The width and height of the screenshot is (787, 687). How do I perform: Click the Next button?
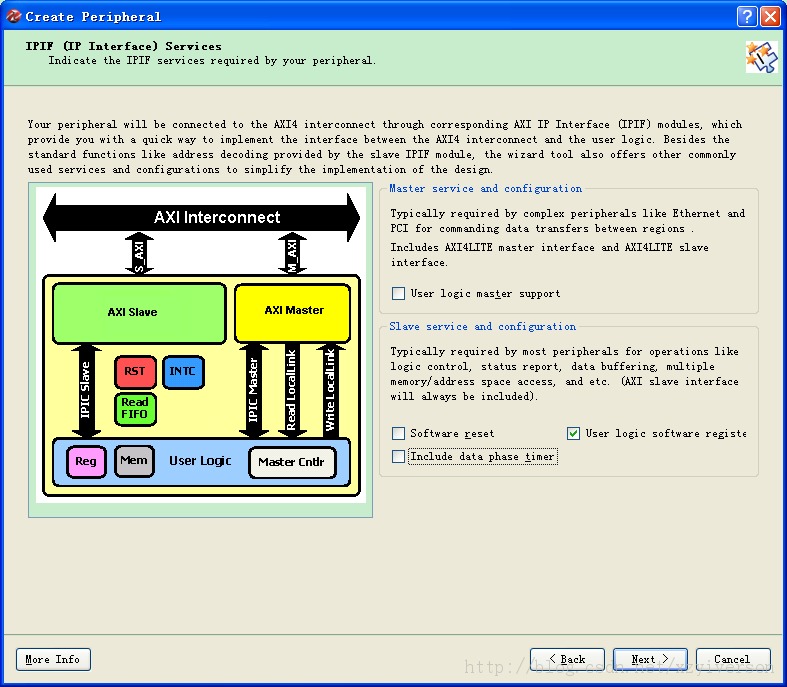pyautogui.click(x=650, y=659)
